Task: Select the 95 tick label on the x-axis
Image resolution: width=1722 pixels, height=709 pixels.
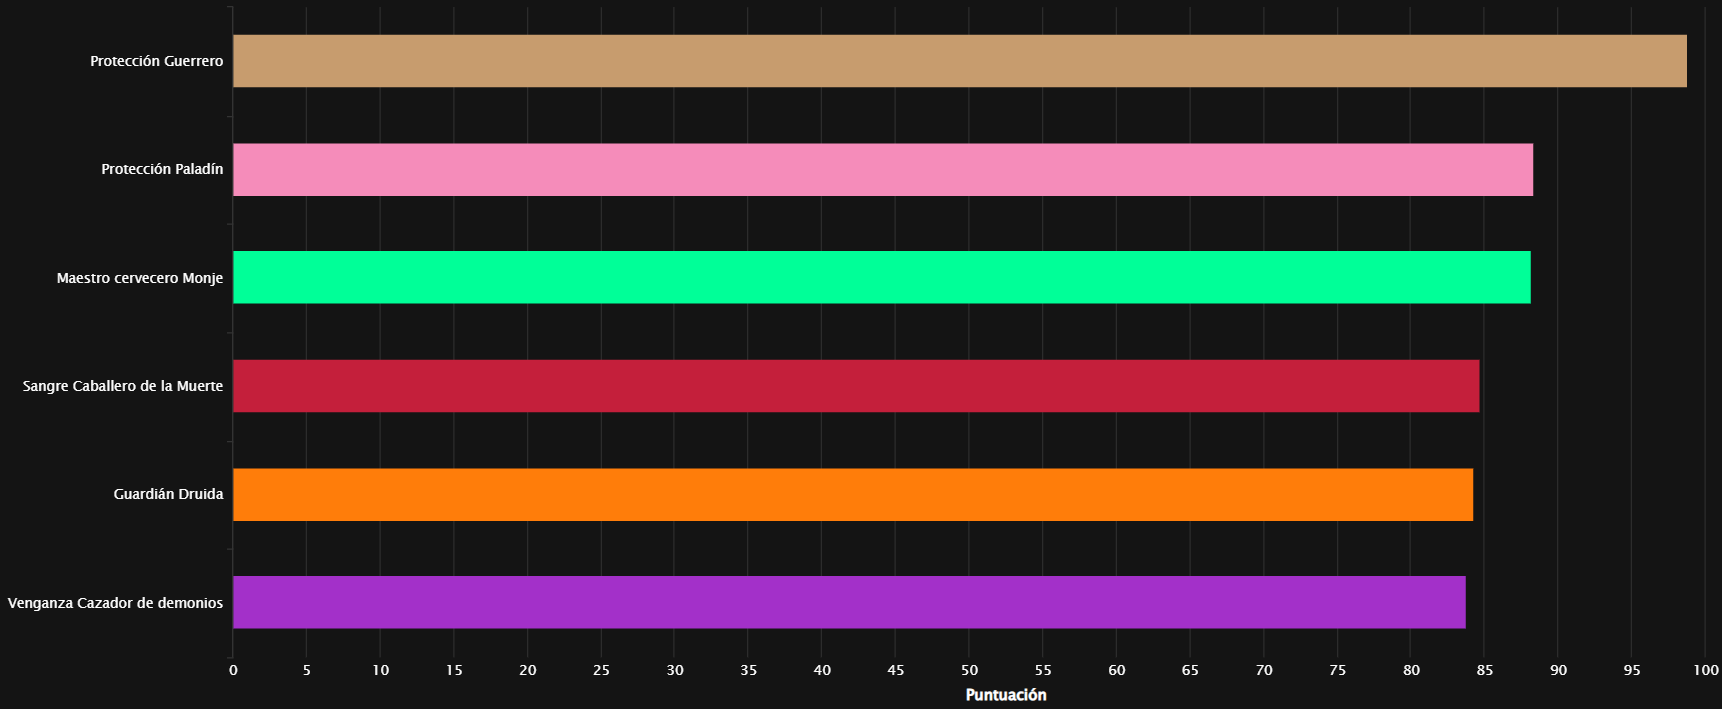Action: pos(1631,670)
